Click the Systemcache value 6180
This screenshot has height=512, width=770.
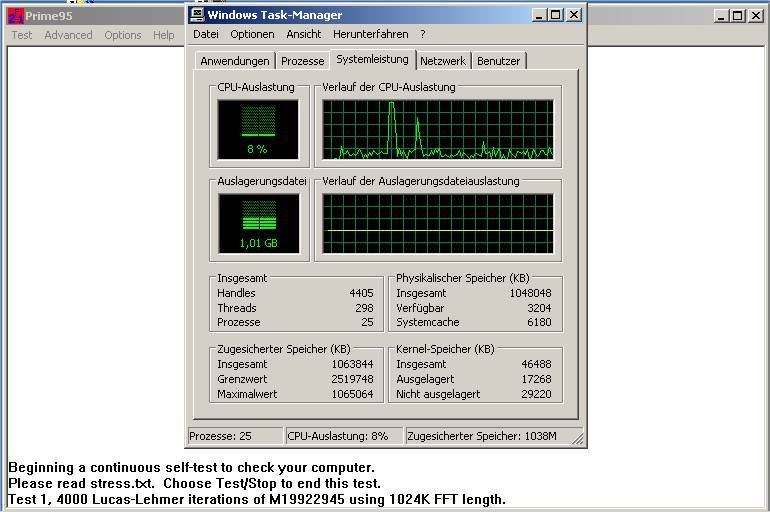tap(539, 322)
